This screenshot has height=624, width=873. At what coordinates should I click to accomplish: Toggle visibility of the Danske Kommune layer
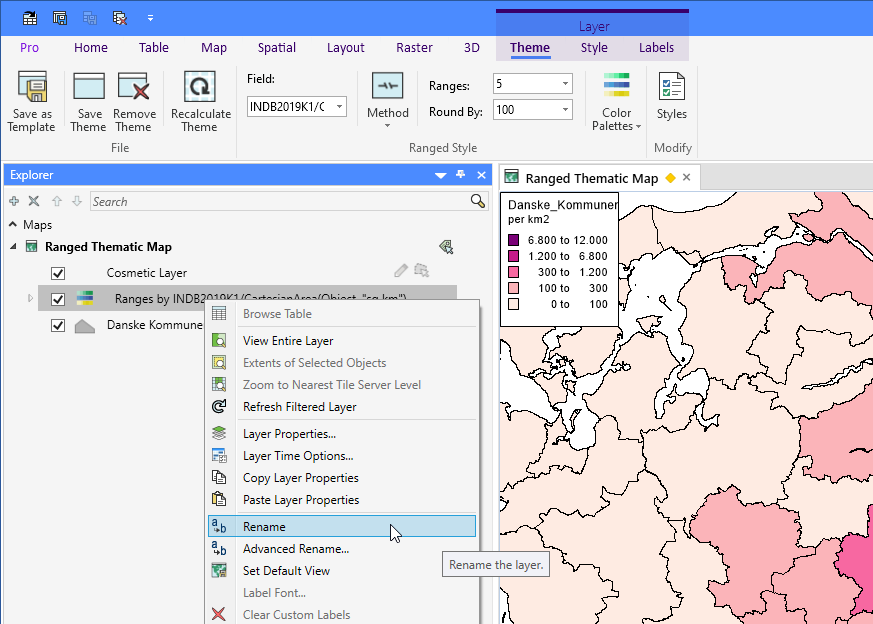coord(58,324)
